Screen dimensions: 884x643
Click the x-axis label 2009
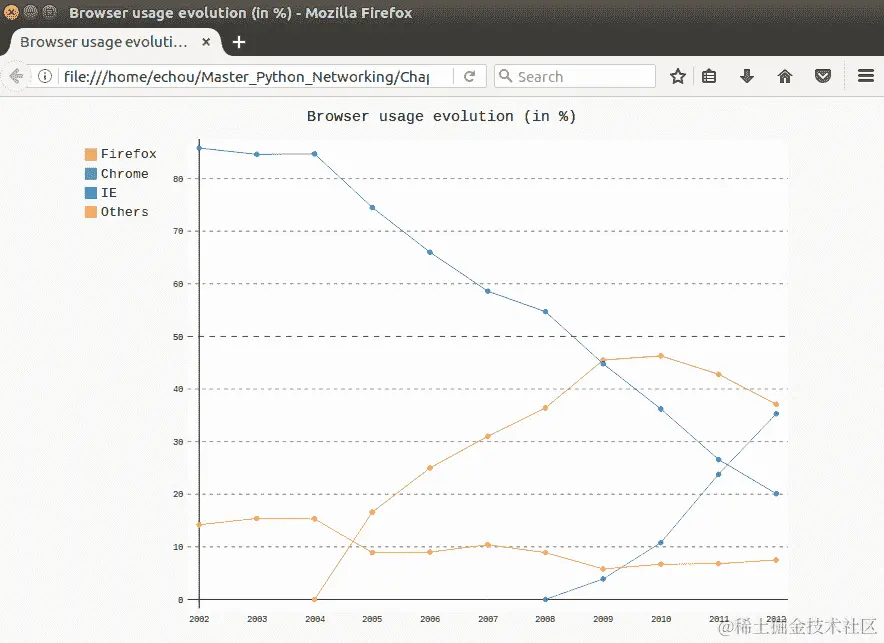603,619
